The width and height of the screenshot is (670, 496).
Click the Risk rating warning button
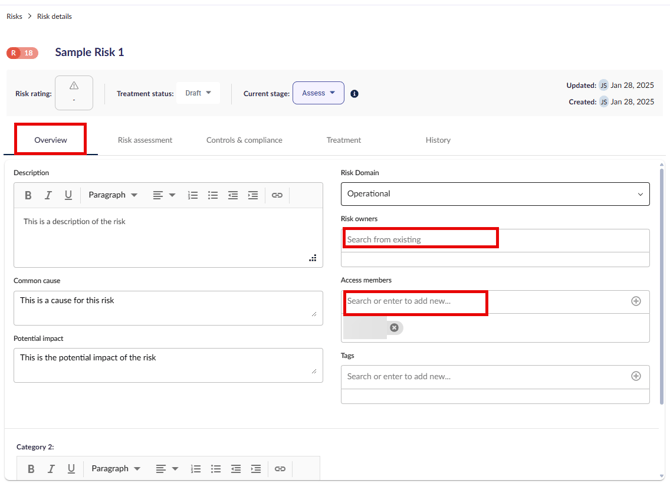coord(74,93)
